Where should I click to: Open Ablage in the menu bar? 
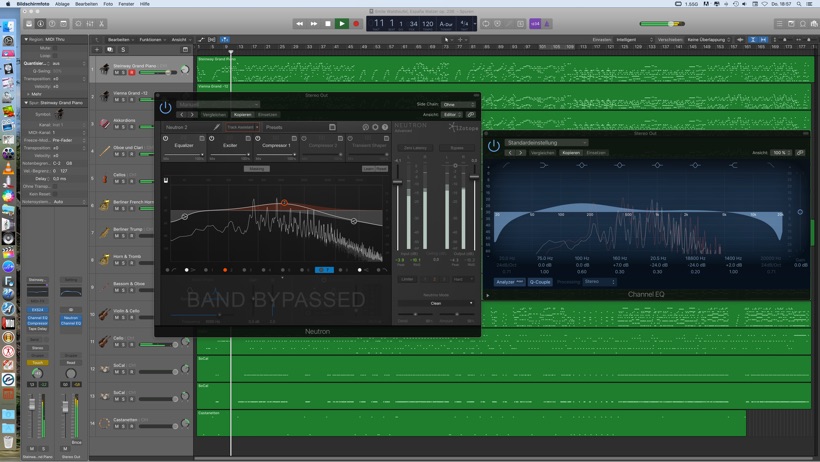pyautogui.click(x=62, y=4)
